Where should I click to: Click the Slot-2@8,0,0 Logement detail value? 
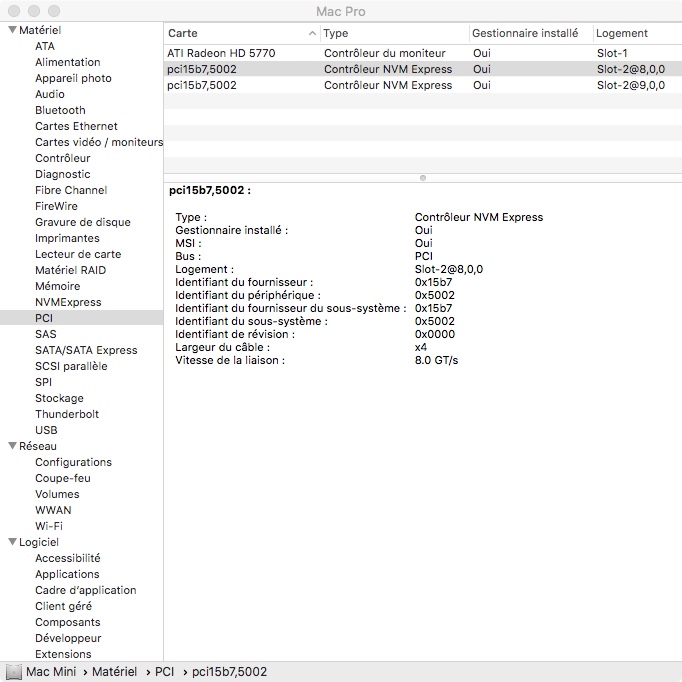tap(449, 269)
